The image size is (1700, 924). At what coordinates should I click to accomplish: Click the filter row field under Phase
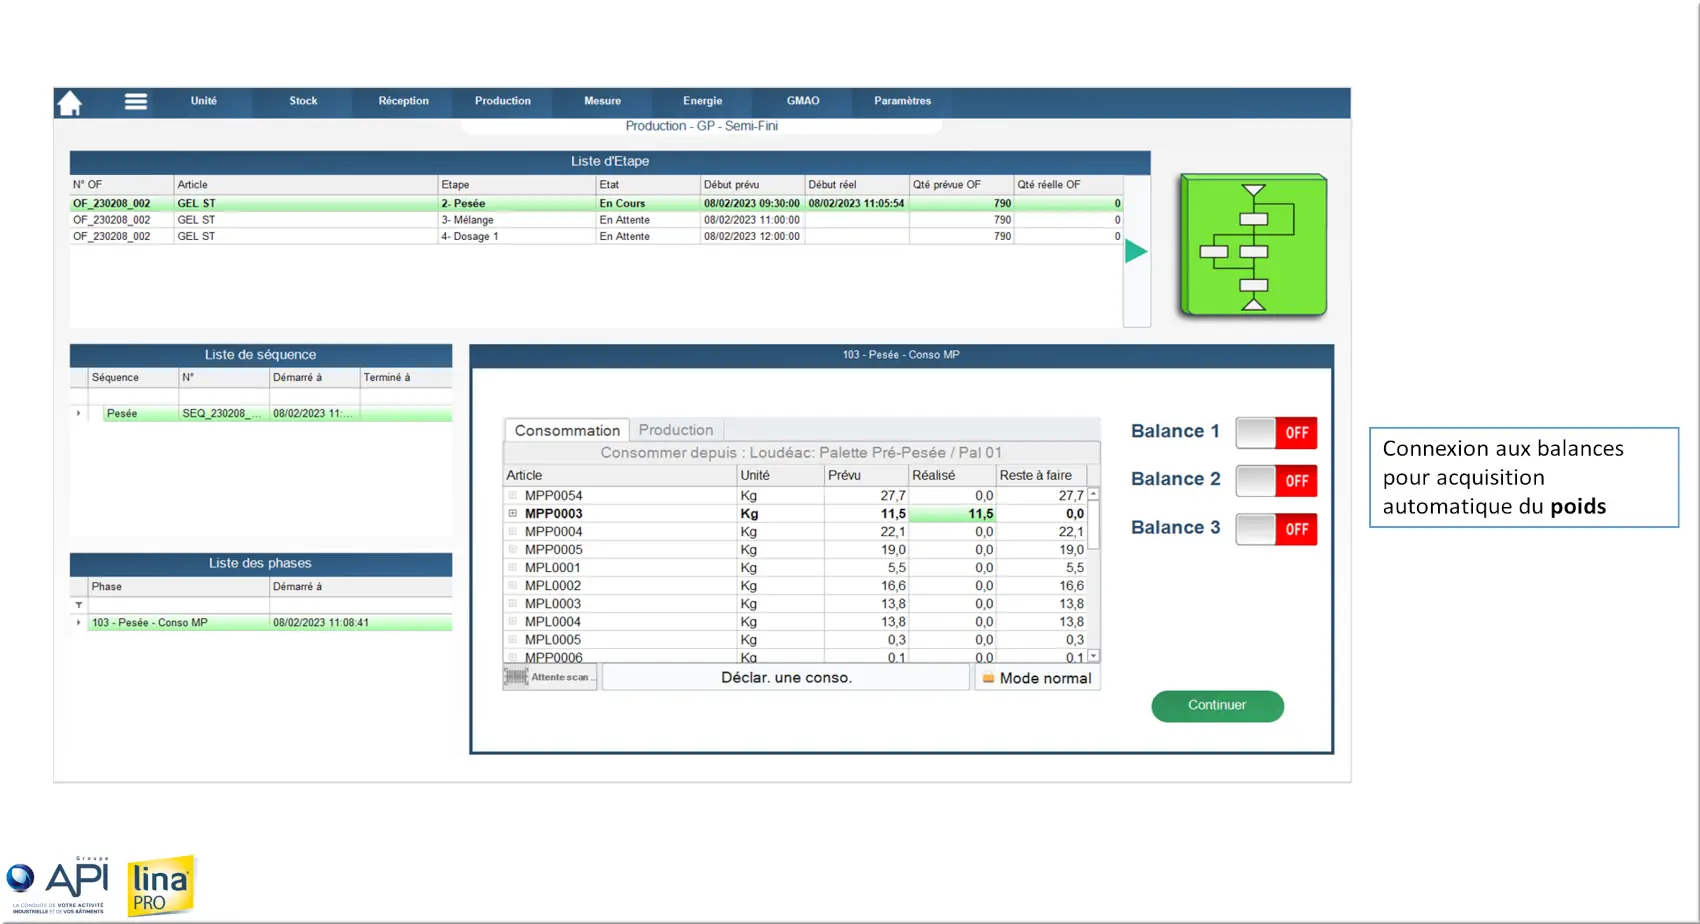[x=178, y=605]
